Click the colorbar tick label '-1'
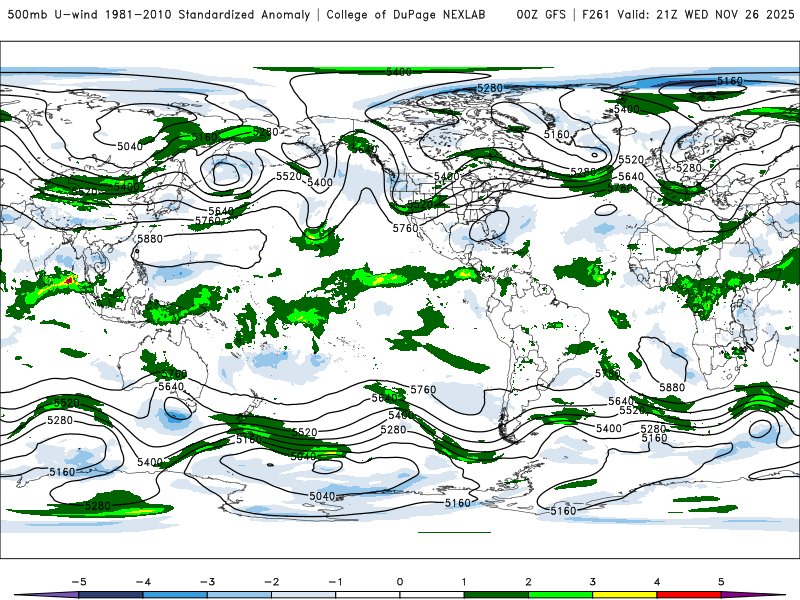 point(335,582)
